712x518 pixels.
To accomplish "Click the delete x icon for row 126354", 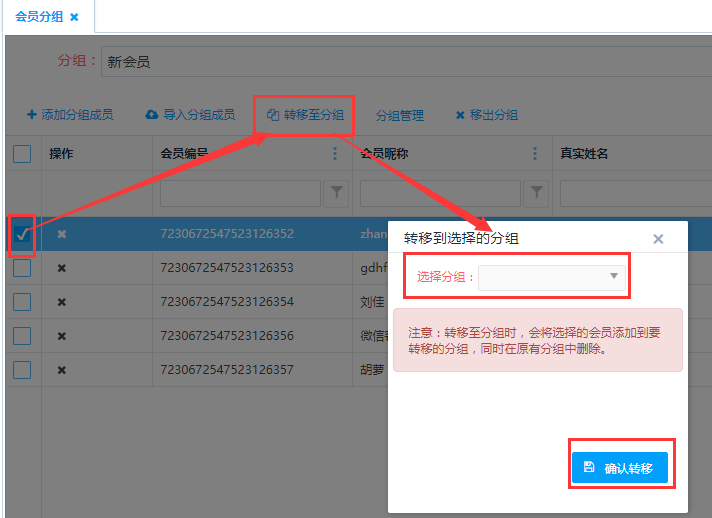I will point(62,302).
